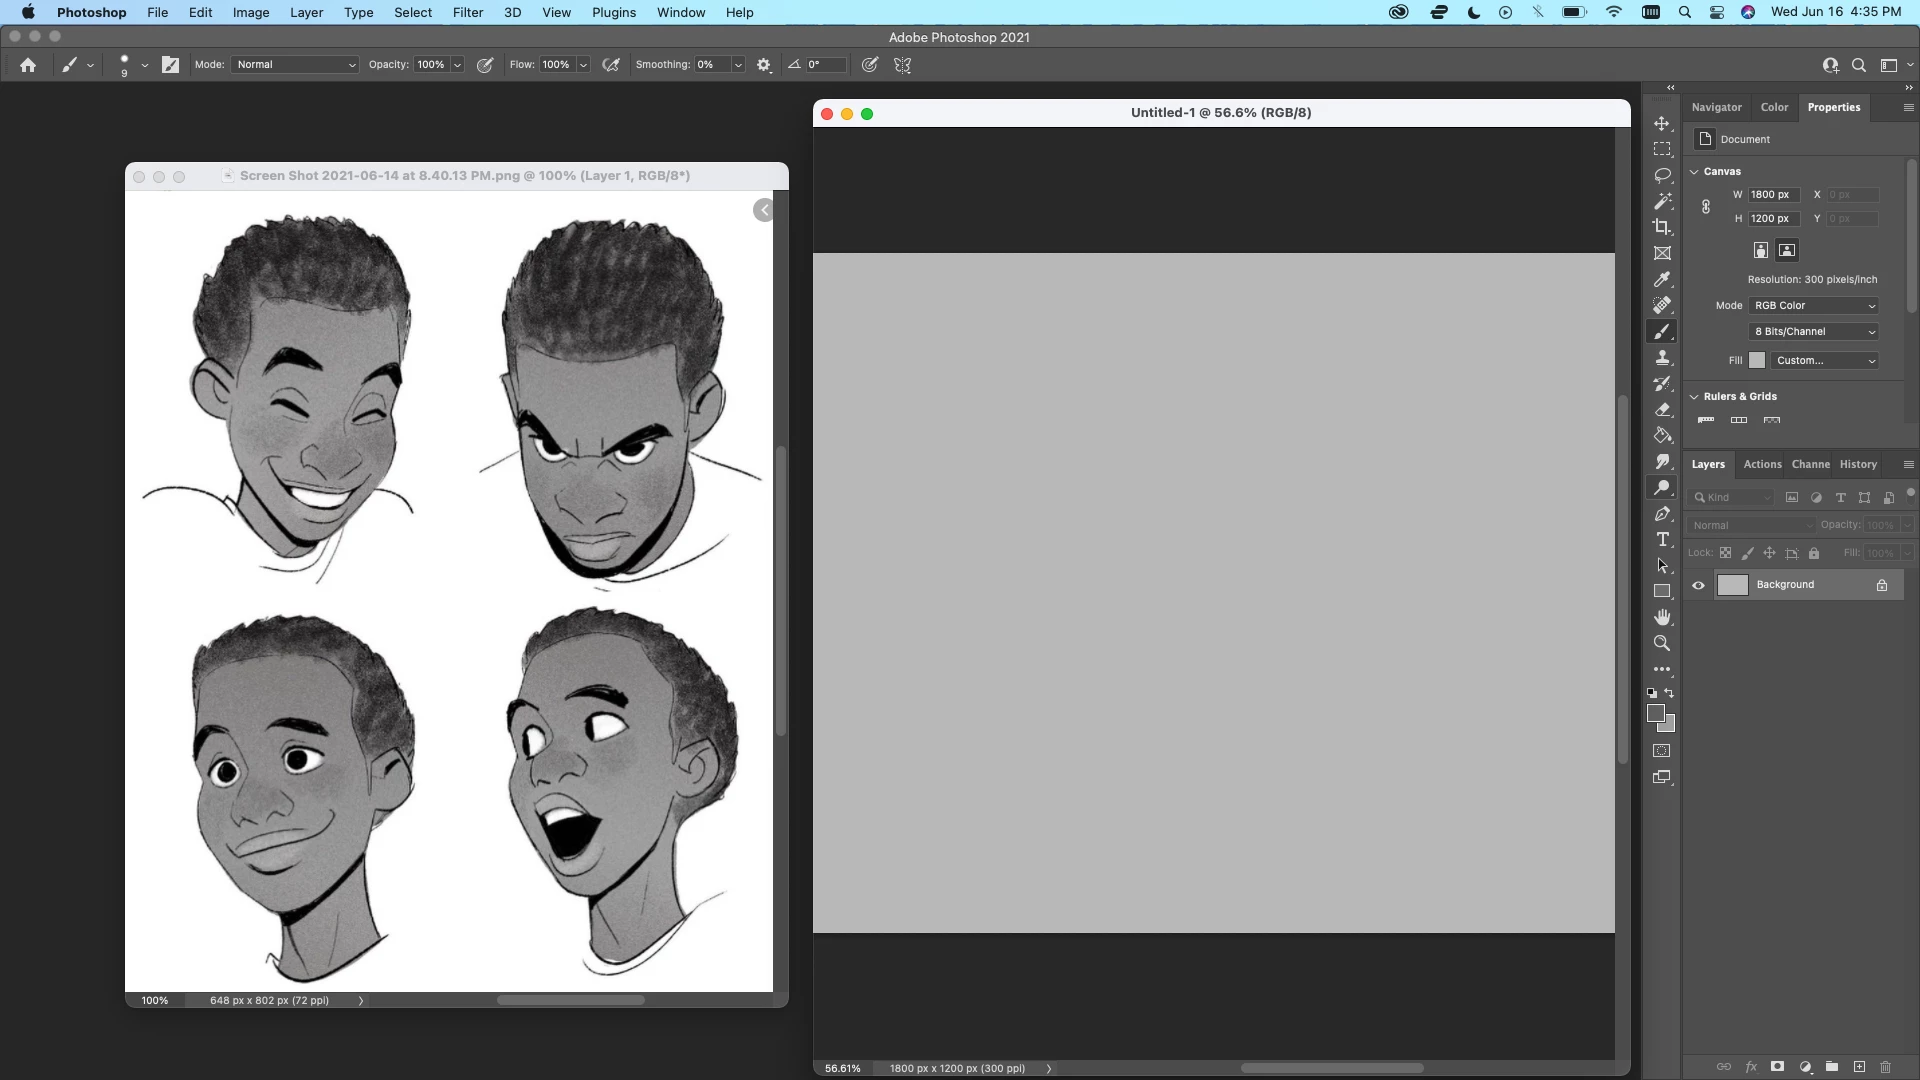Select the Type tool
The image size is (1920, 1080).
pyautogui.click(x=1662, y=539)
